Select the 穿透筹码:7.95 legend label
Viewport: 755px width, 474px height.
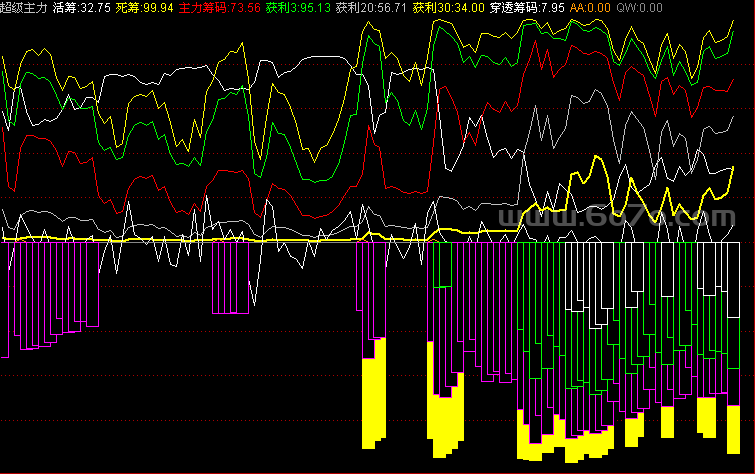(527, 8)
